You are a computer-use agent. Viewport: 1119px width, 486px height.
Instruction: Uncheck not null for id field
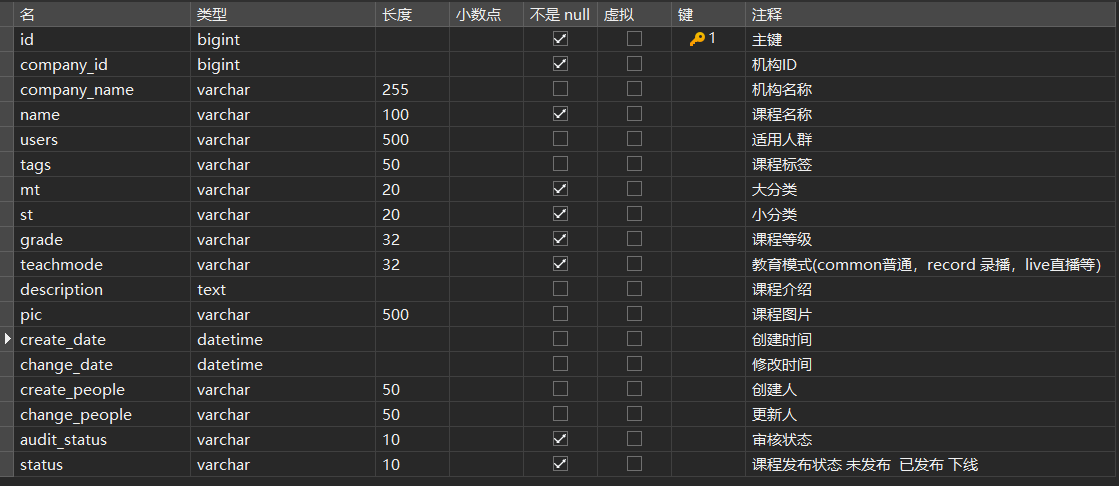pyautogui.click(x=560, y=39)
